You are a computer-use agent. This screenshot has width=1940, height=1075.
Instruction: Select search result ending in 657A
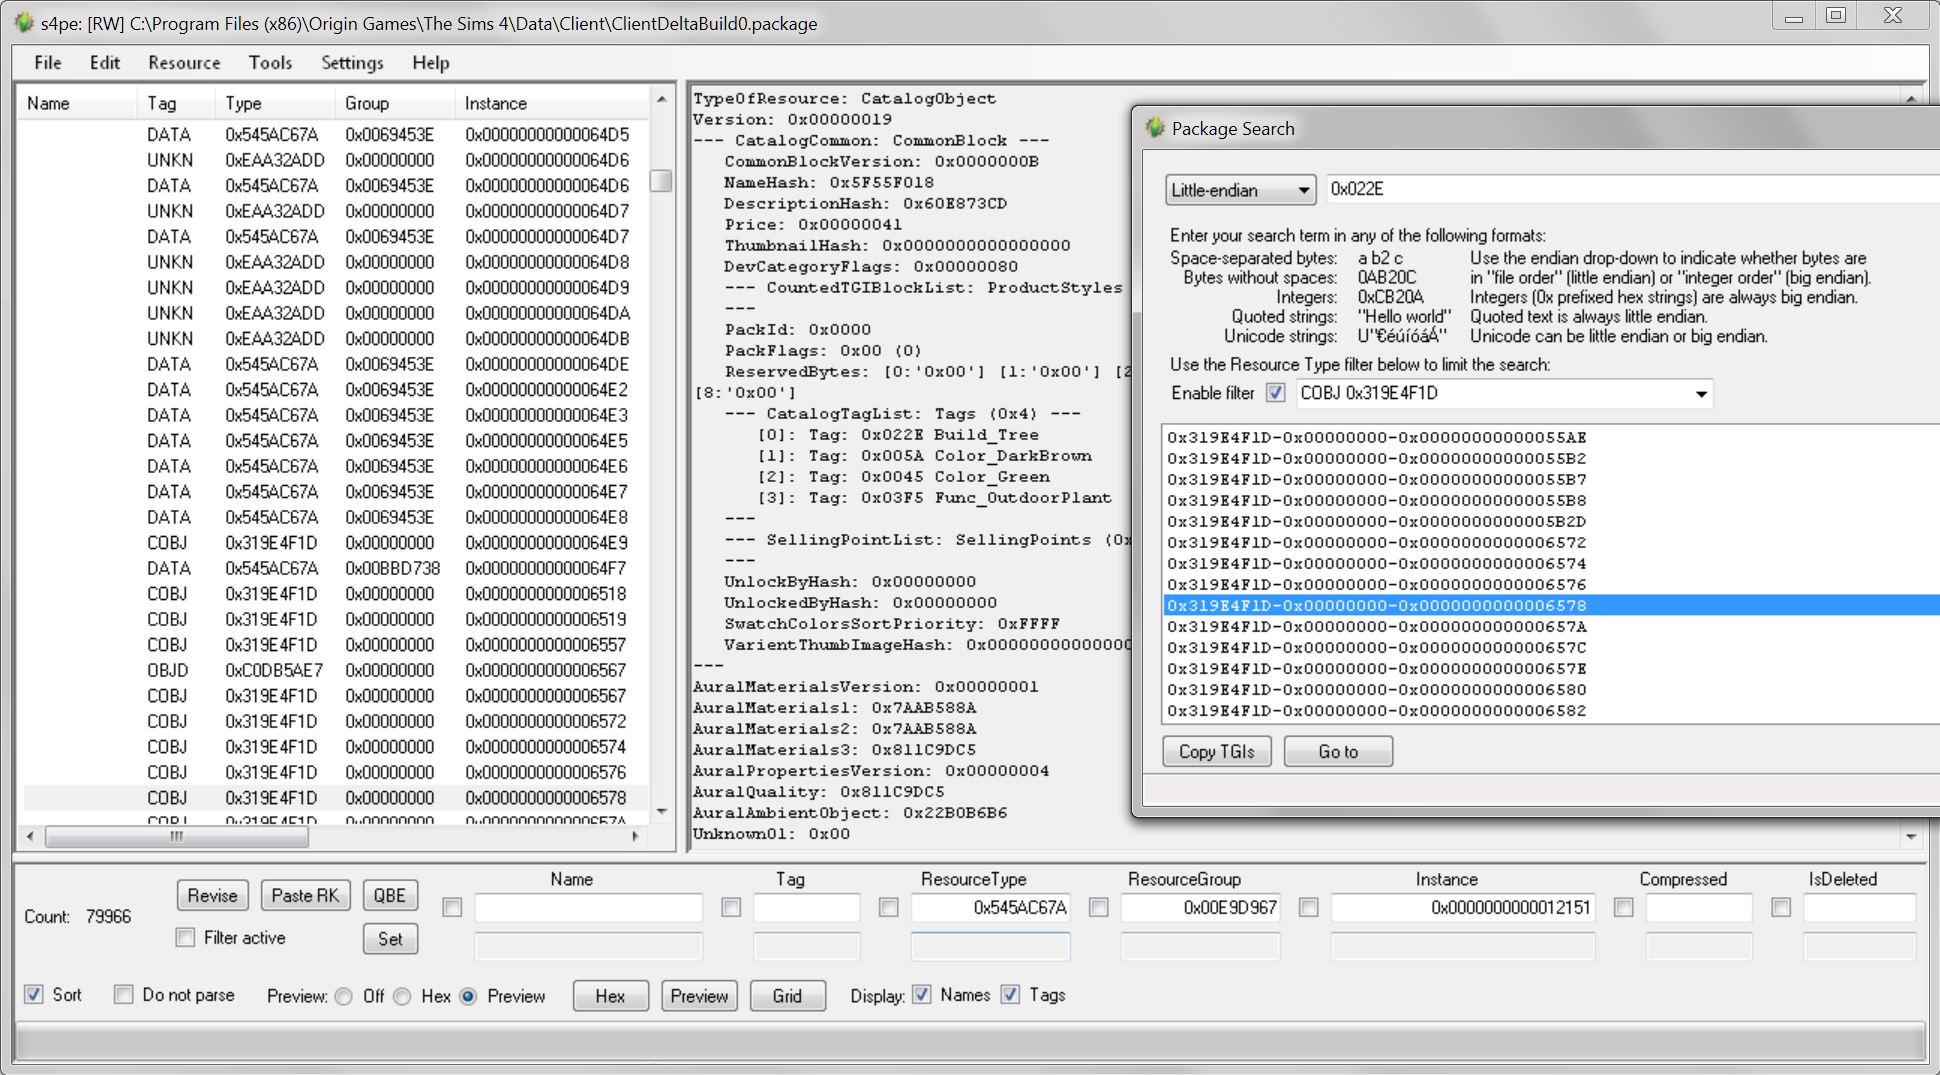click(1550, 626)
